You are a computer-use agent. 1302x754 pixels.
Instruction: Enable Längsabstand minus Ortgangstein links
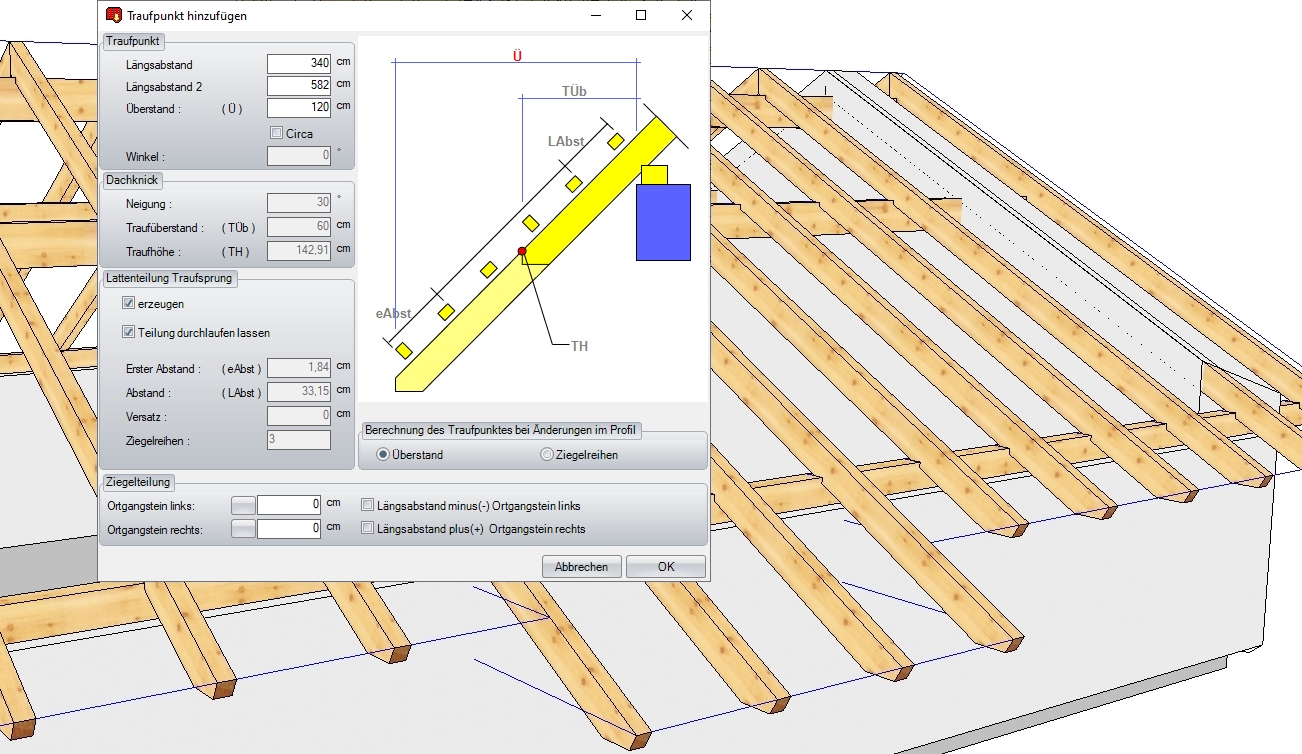368,505
